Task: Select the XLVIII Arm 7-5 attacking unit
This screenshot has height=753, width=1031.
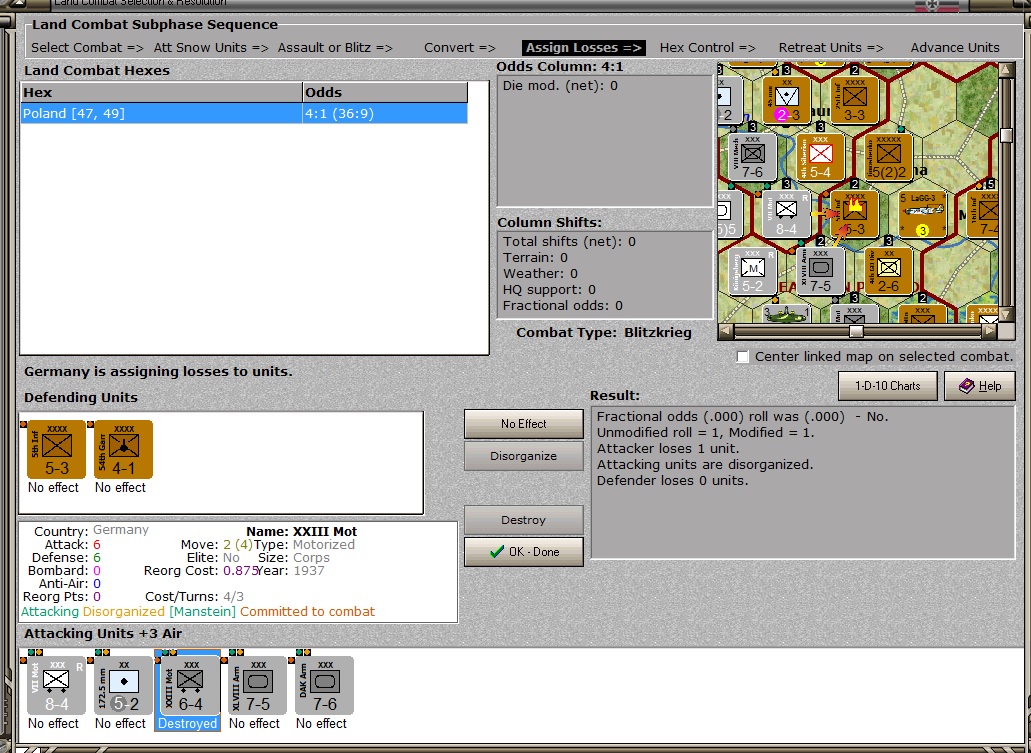Action: point(257,685)
